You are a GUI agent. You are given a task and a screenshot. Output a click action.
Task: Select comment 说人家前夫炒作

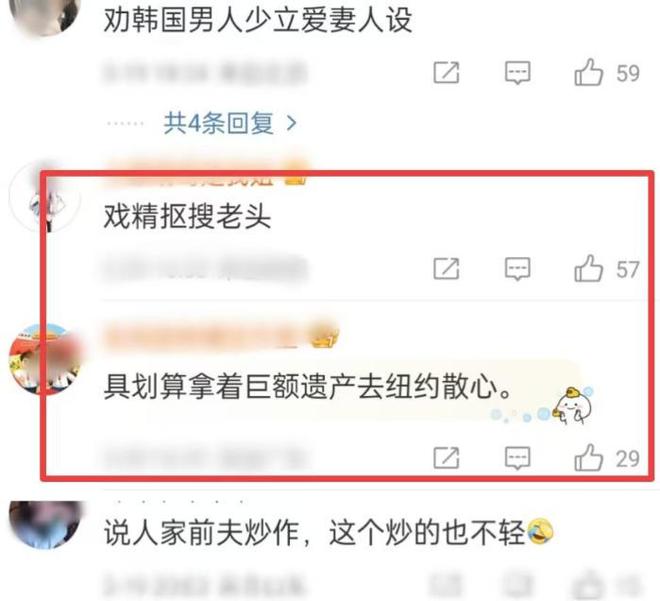(x=329, y=532)
